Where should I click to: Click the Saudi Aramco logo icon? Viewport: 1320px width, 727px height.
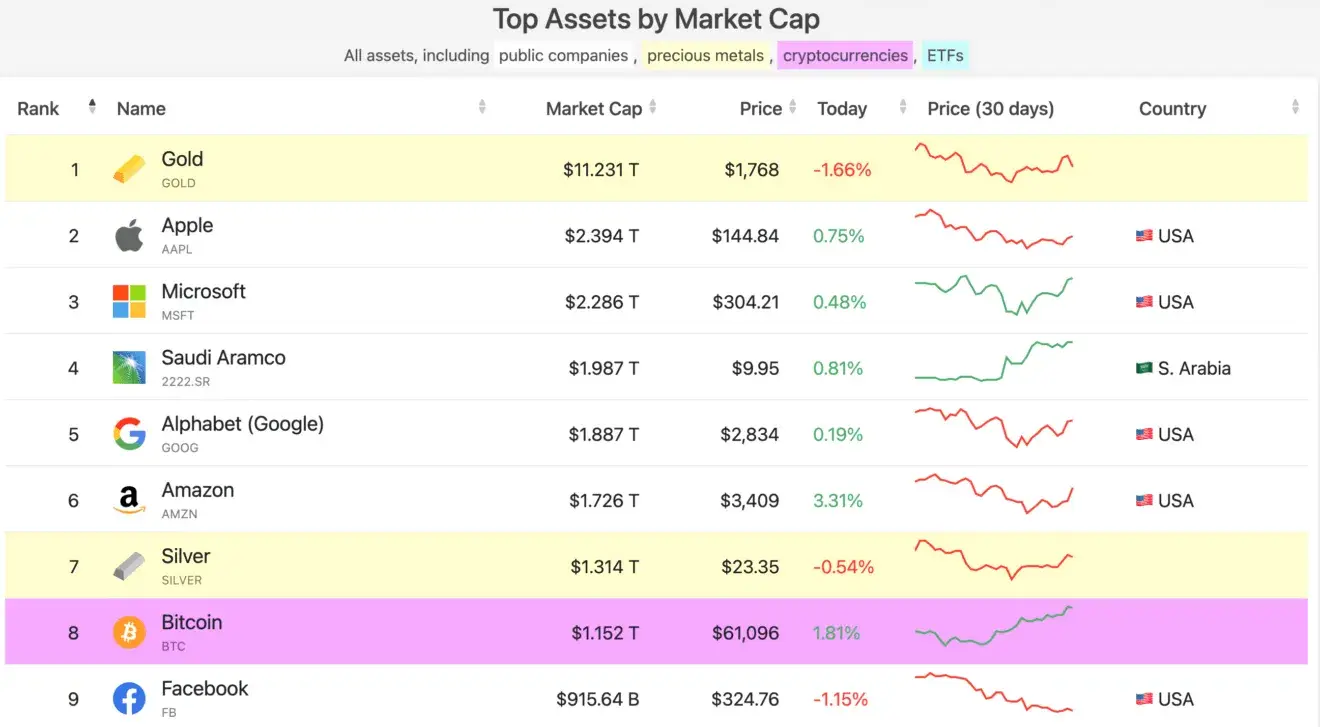(129, 368)
